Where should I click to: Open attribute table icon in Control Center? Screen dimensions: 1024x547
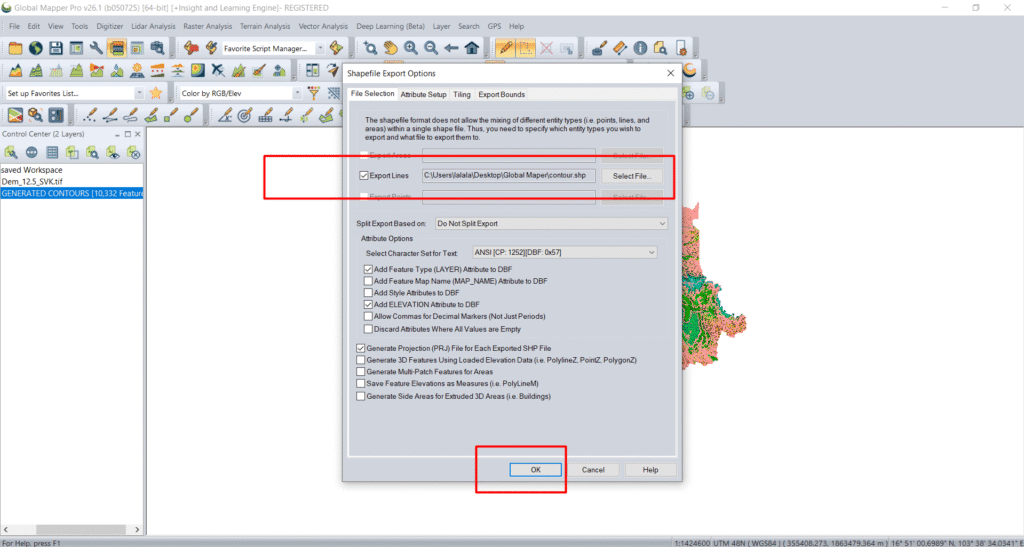pyautogui.click(x=52, y=152)
